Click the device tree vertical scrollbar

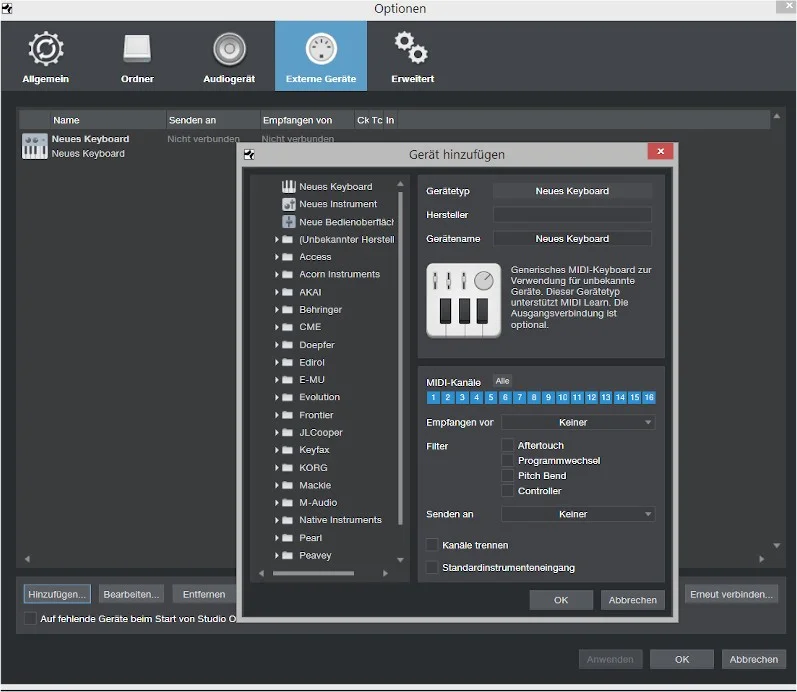click(x=401, y=358)
